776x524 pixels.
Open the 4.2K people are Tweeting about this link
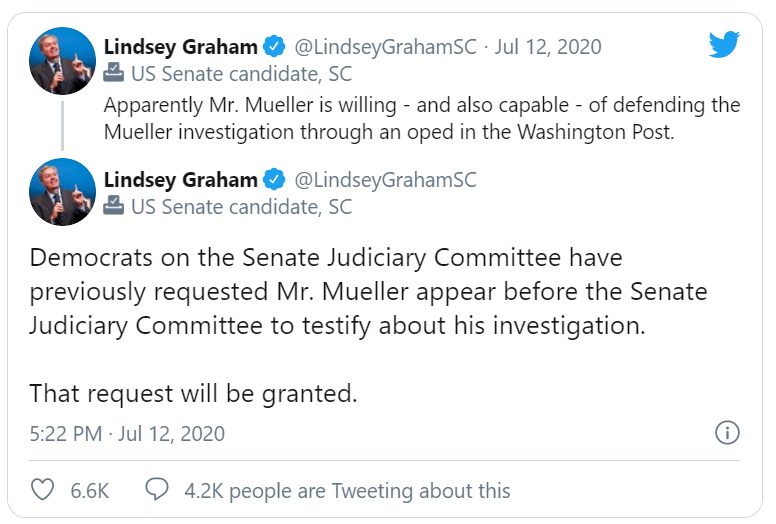(347, 491)
